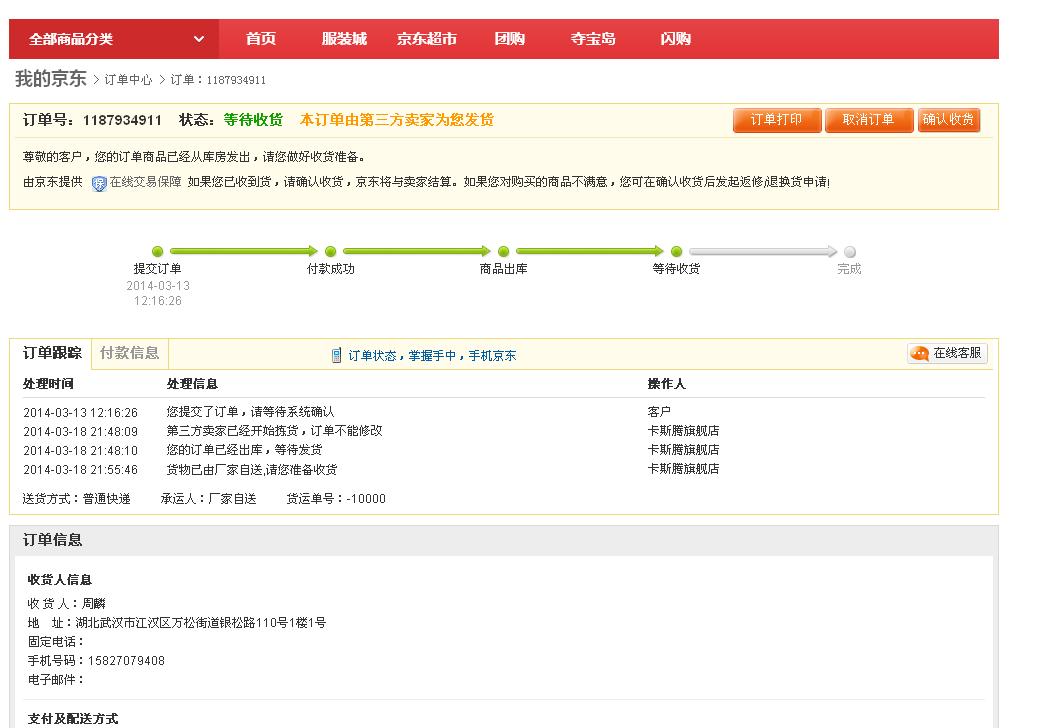Click the 取消订单 button

[x=869, y=118]
